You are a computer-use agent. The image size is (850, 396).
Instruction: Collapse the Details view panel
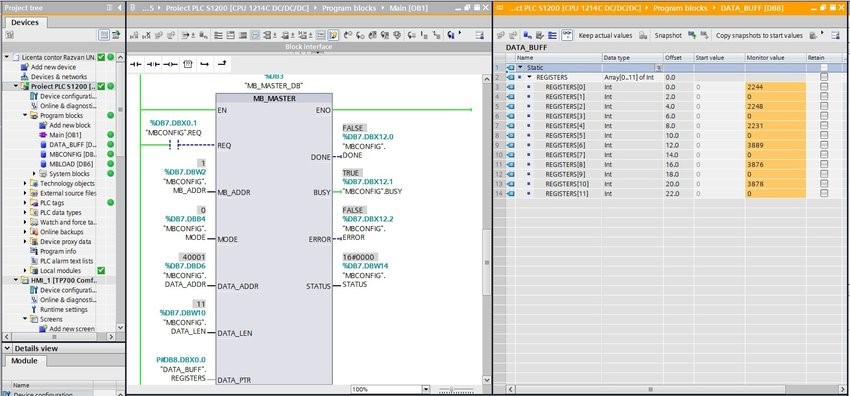pyautogui.click(x=7, y=348)
